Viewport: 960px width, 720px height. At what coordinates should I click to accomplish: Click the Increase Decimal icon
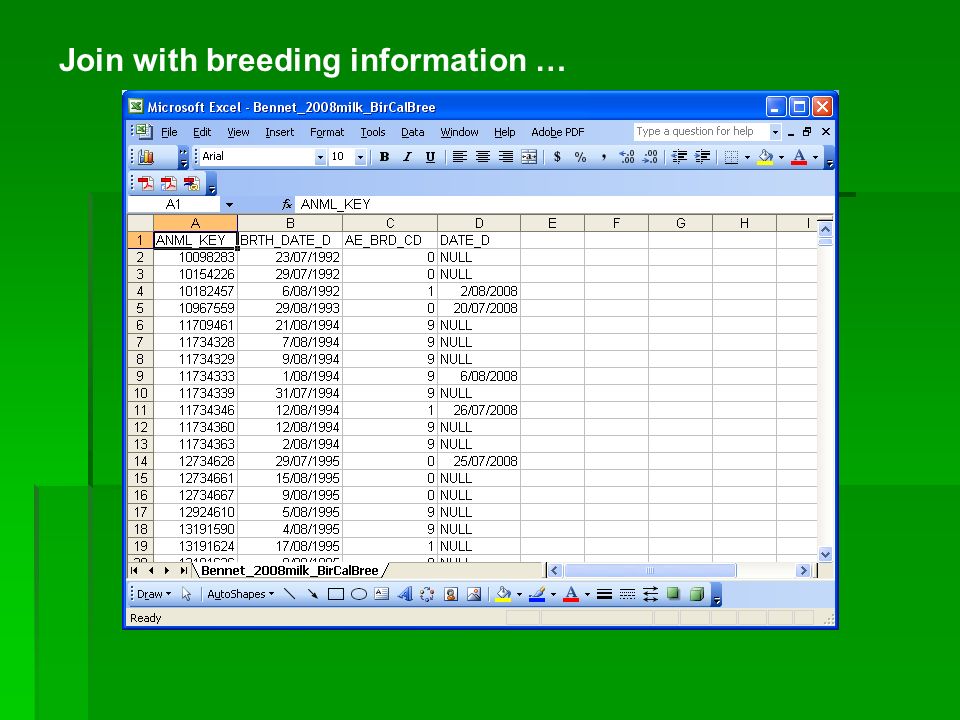627,157
